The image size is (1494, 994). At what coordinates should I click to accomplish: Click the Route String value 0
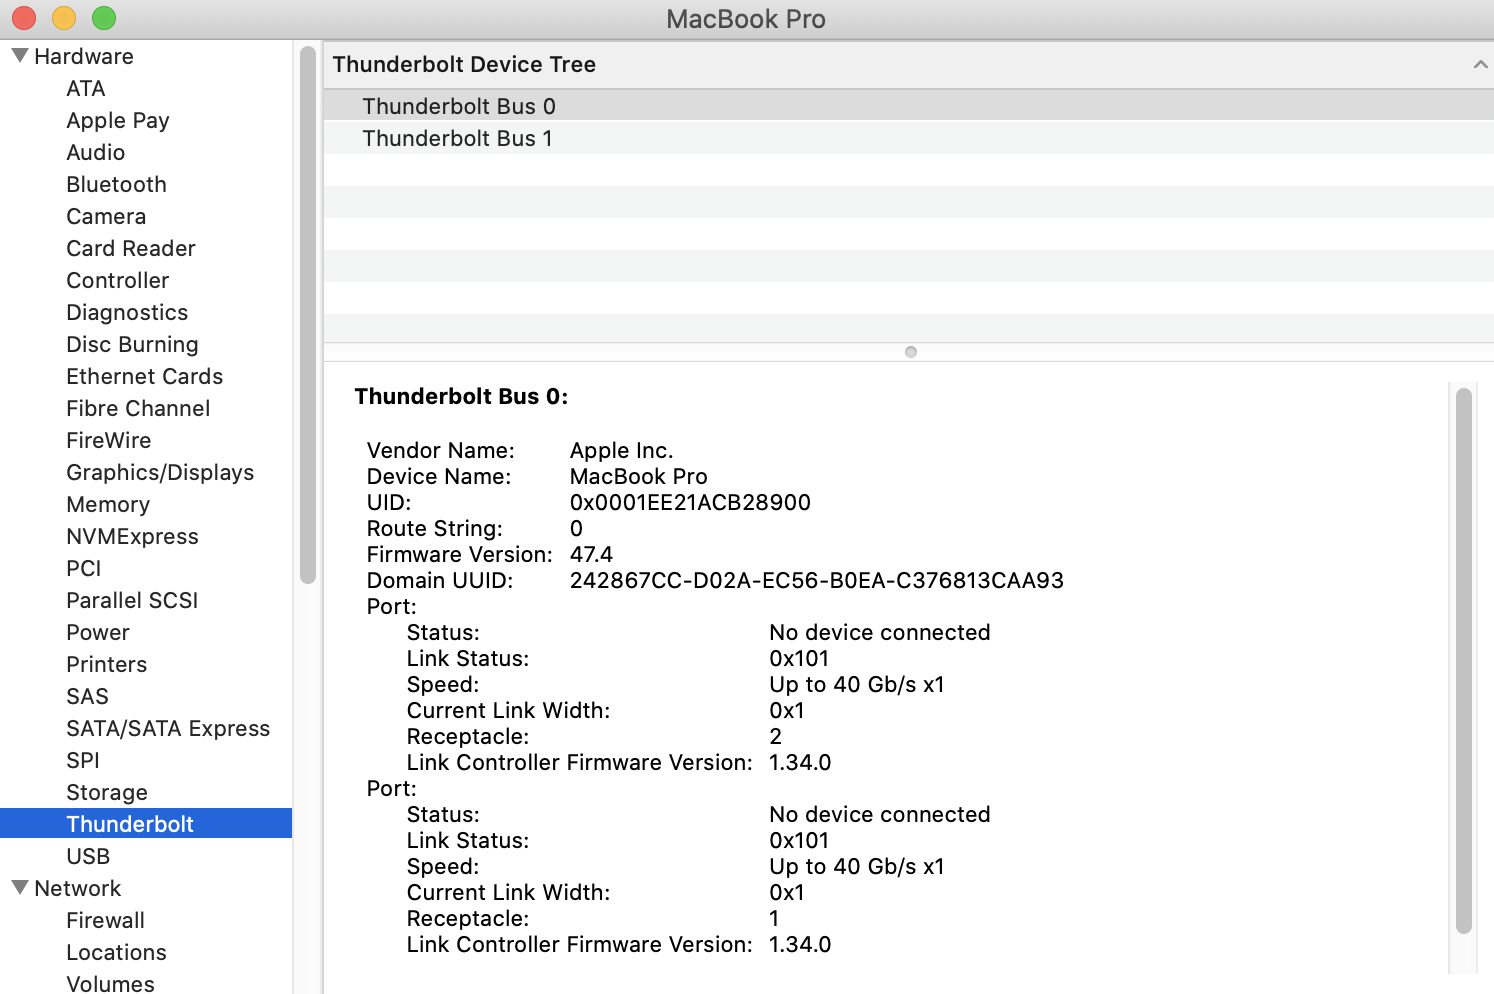click(576, 528)
